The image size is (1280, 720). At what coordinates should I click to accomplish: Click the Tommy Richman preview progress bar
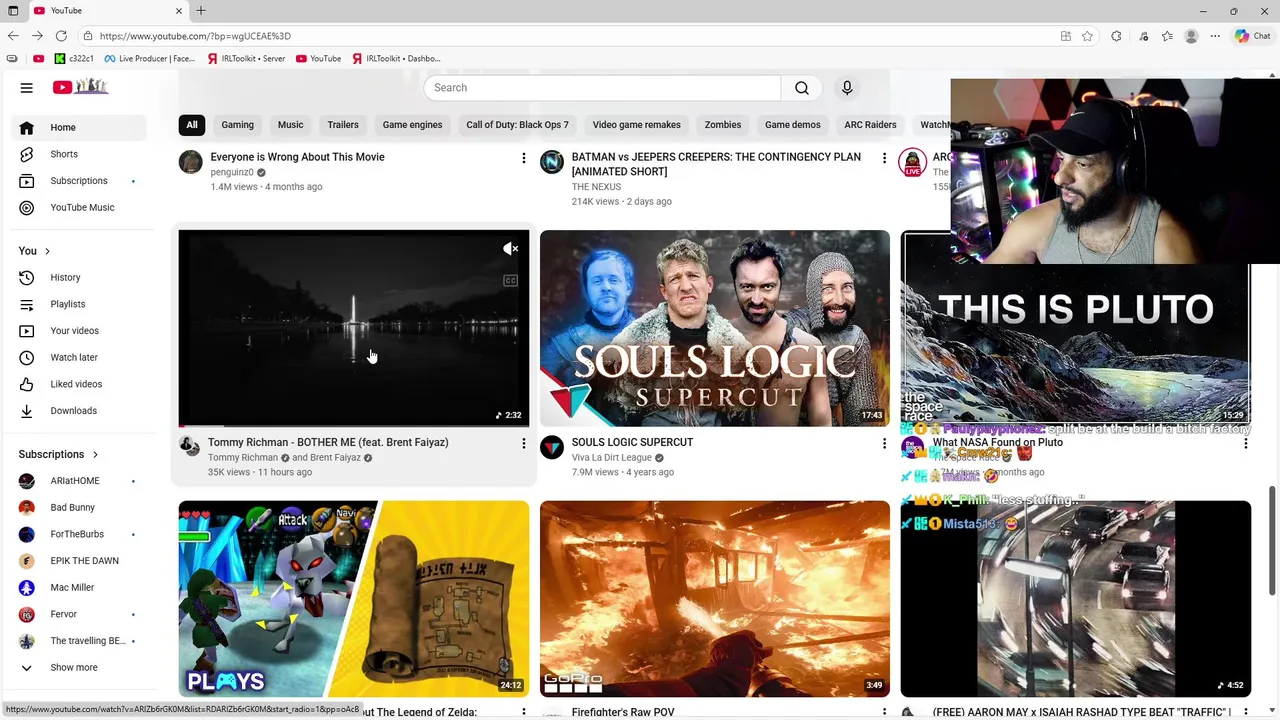click(354, 425)
